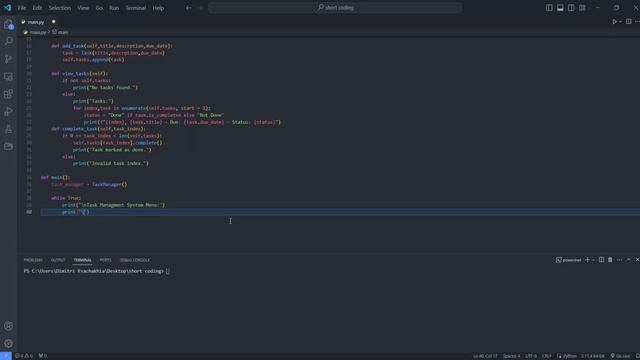Image resolution: width=640 pixels, height=360 pixels.
Task: Go to line via Ln, Col indicator
Action: (485, 356)
